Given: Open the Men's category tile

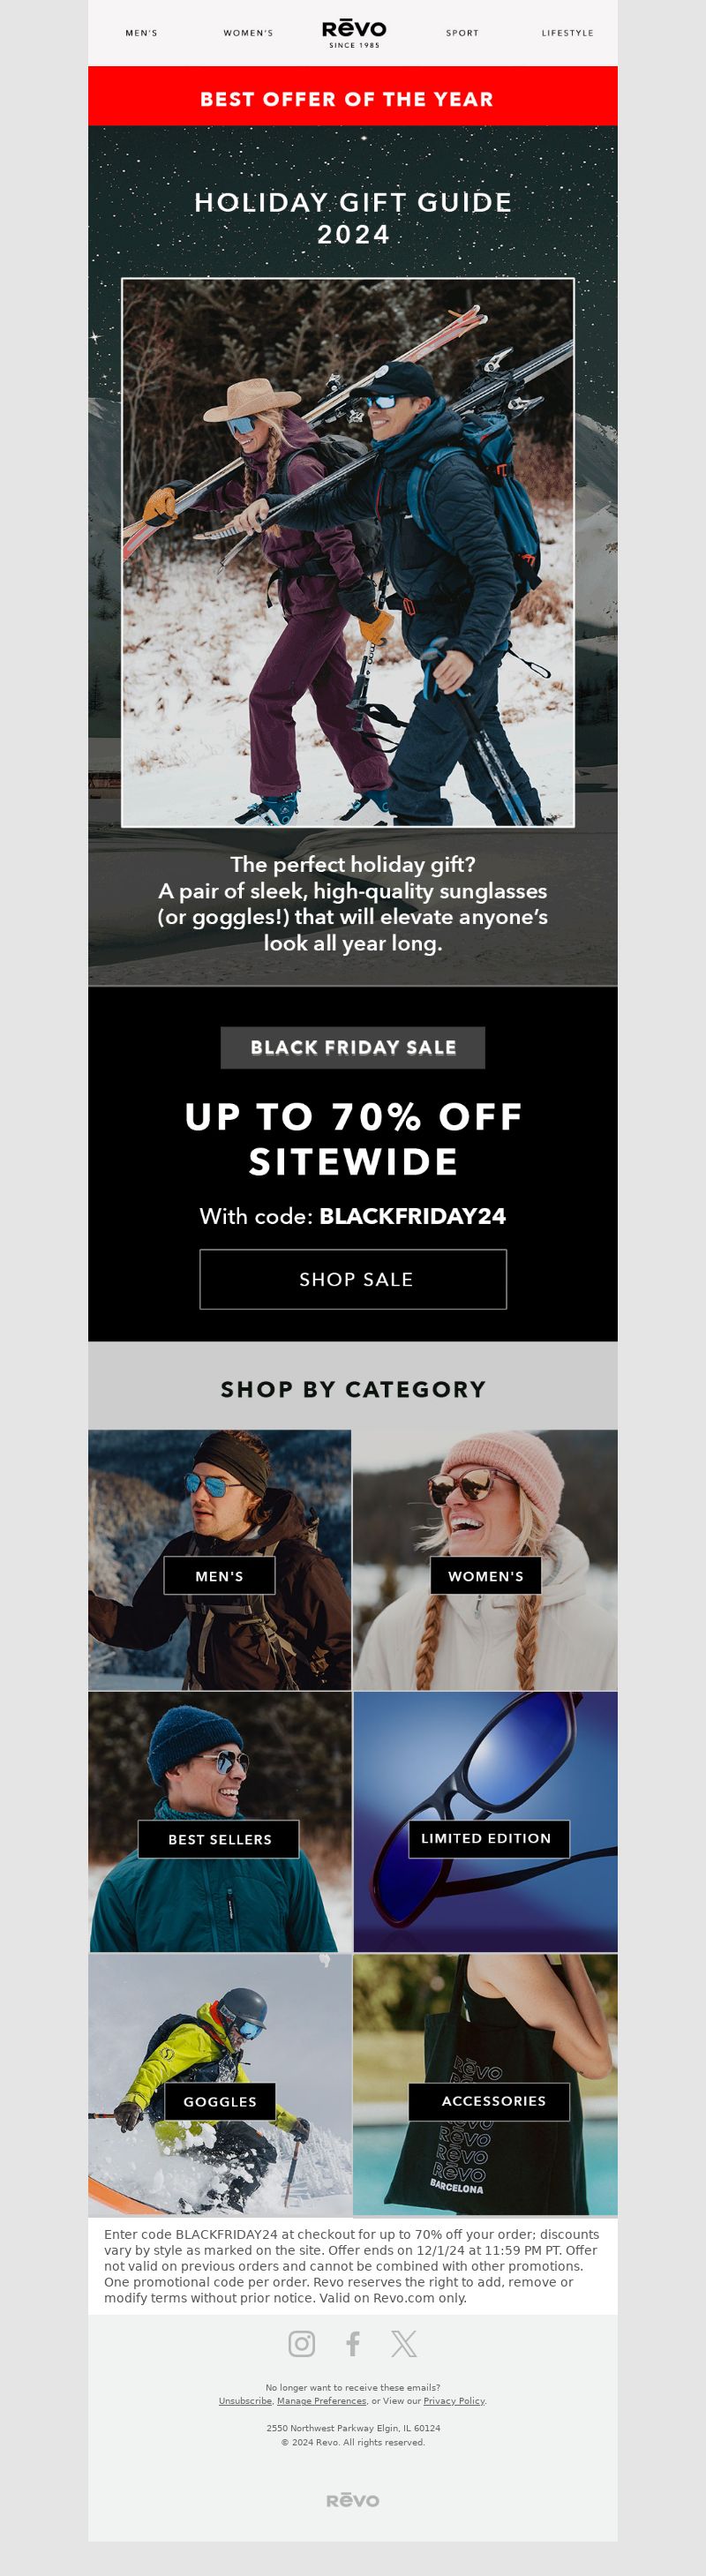Looking at the screenshot, I should click(220, 1560).
